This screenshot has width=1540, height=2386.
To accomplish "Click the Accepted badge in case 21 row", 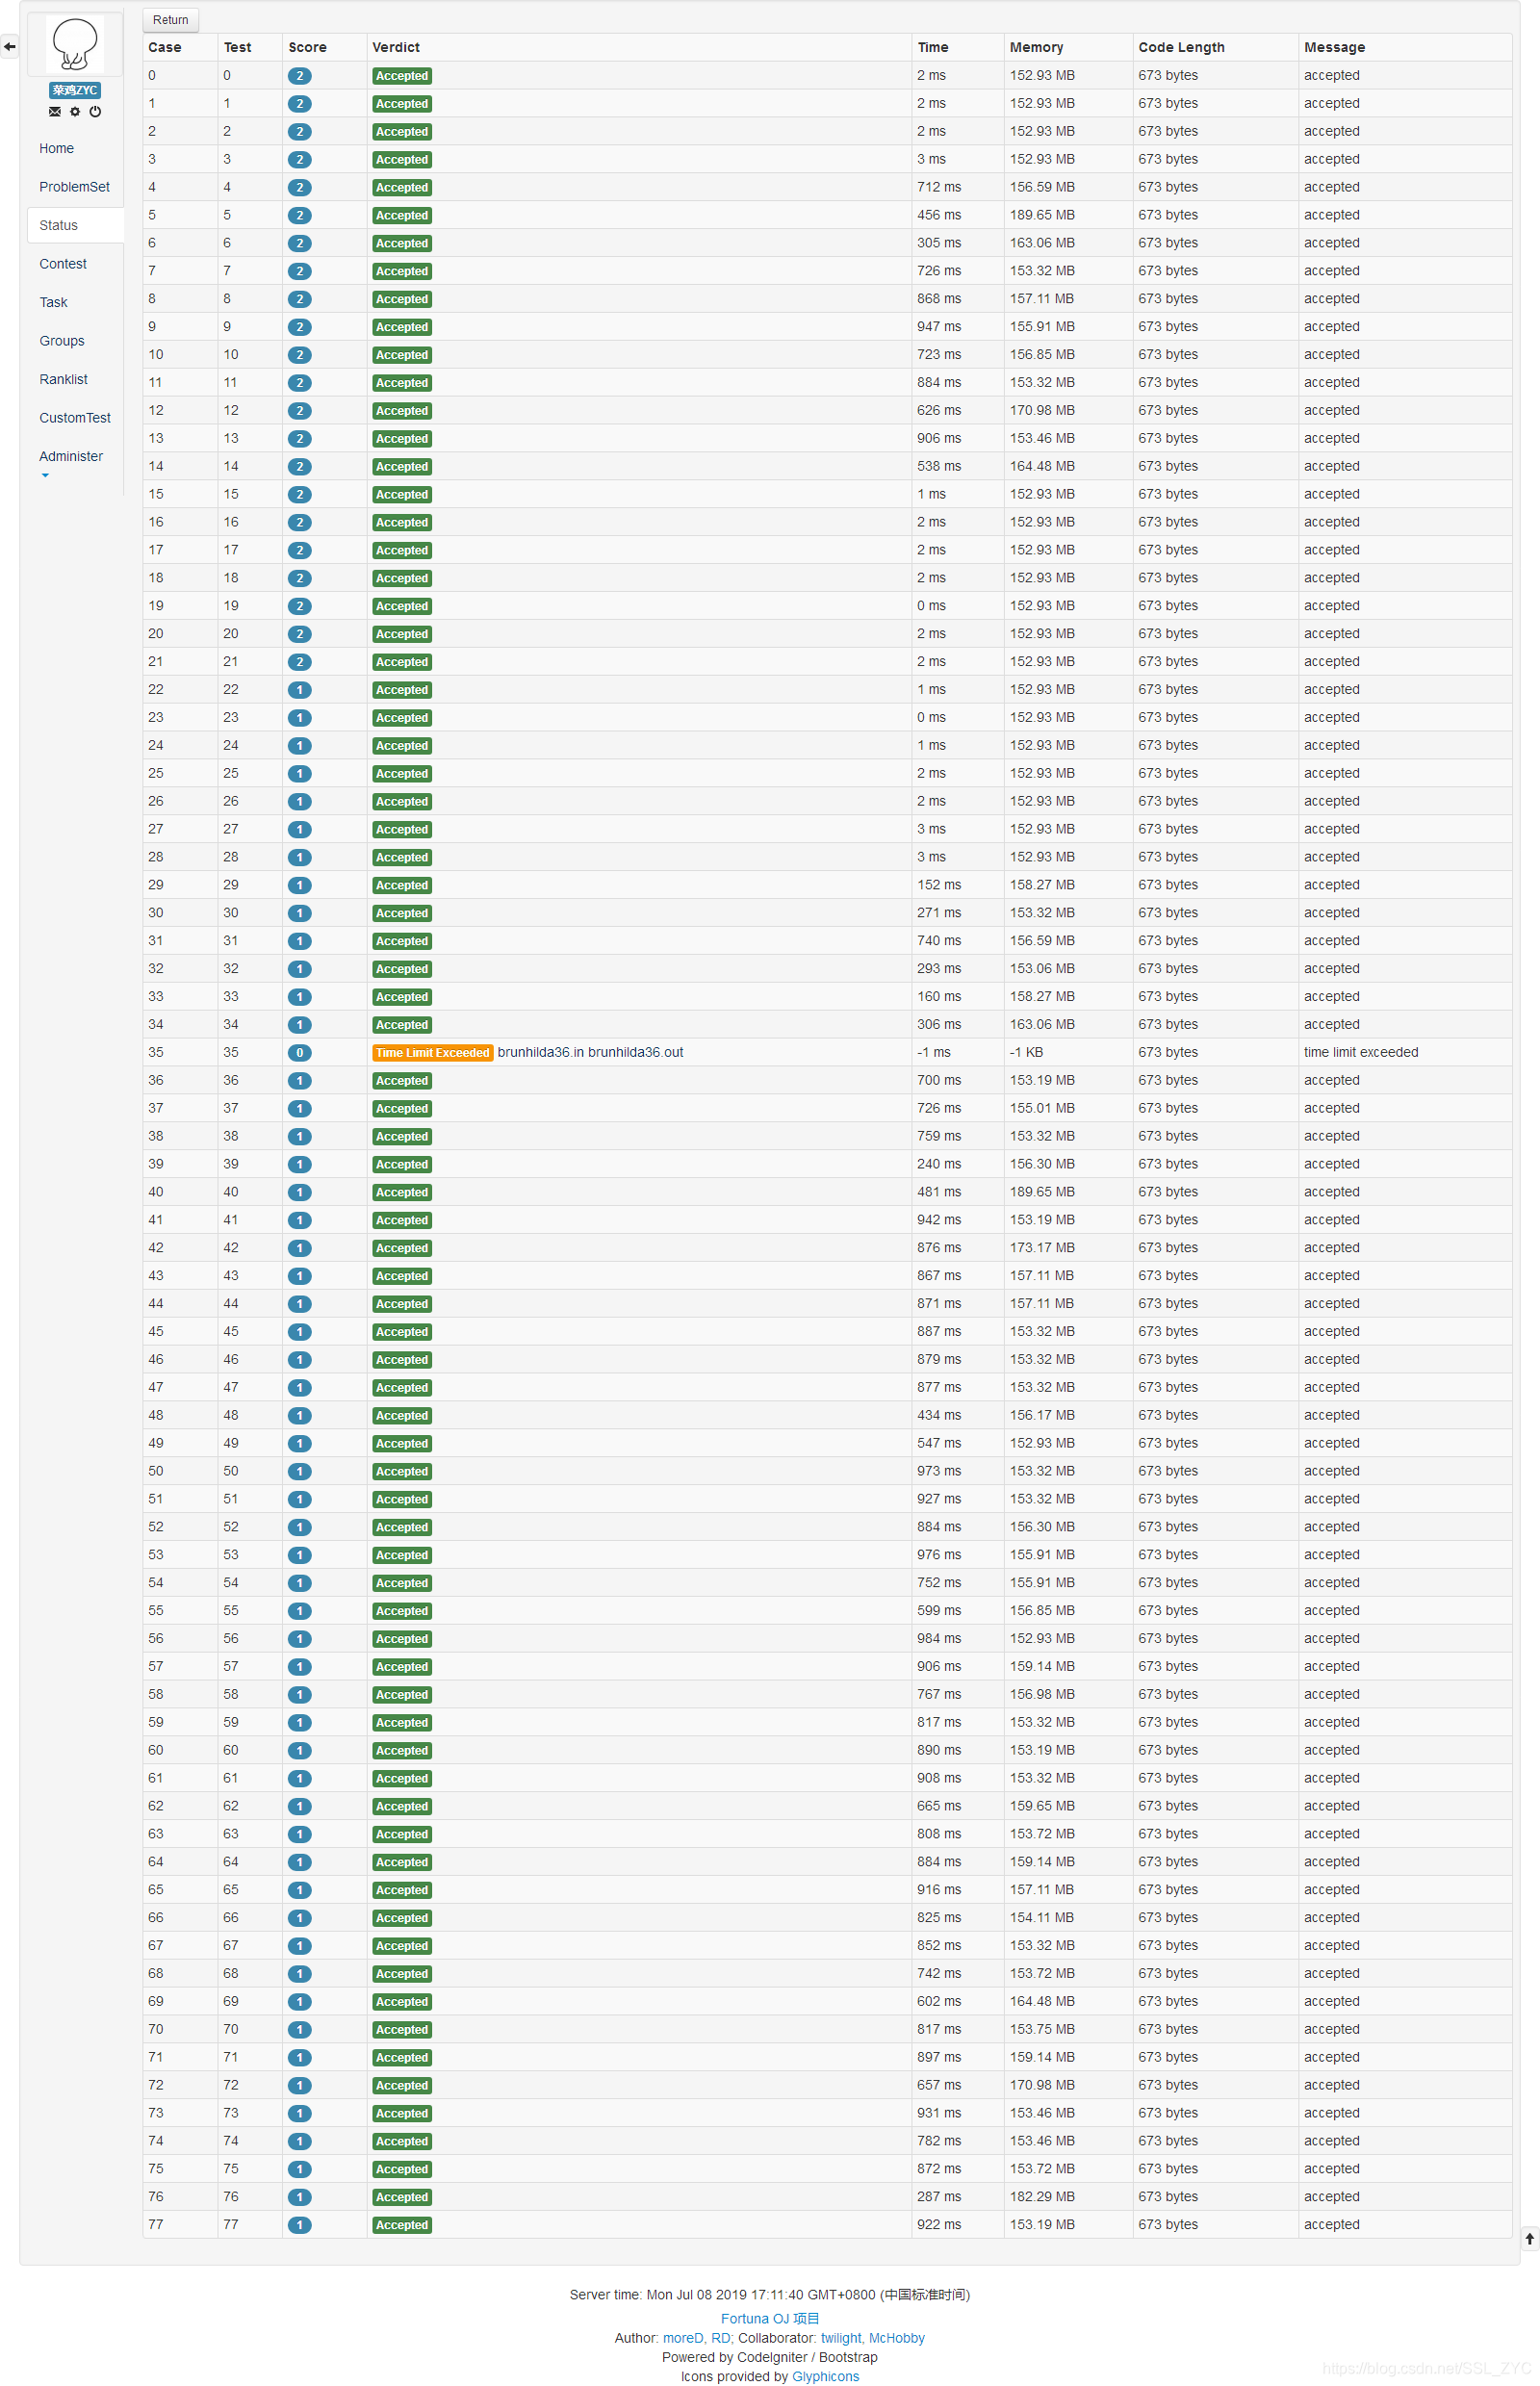I will click(x=402, y=662).
